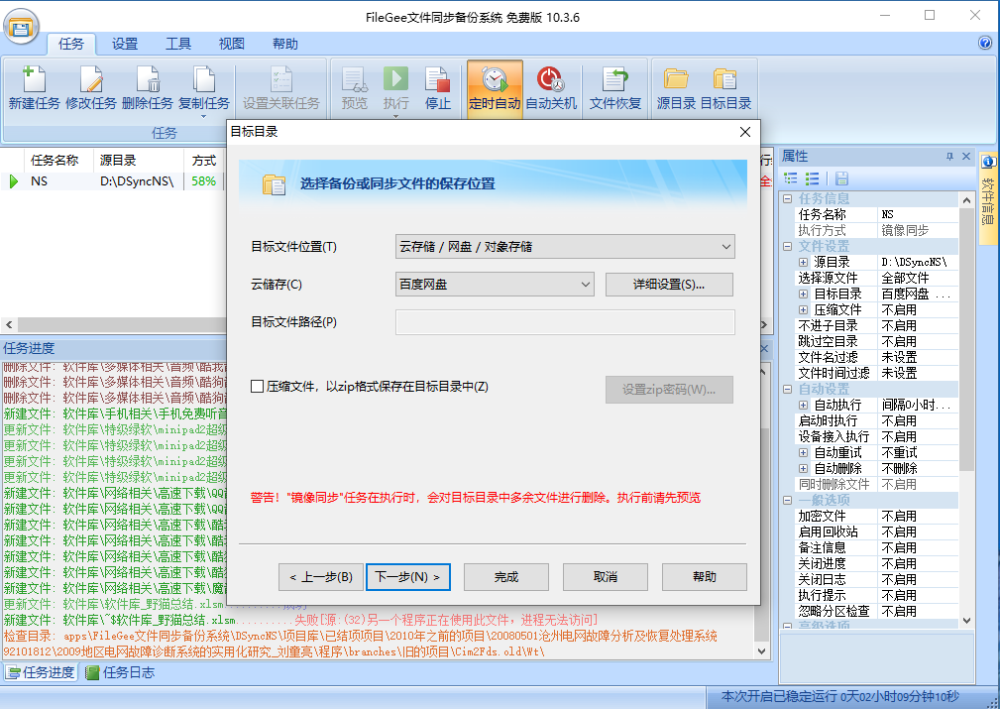Click the 帮助 button in dialog
The height and width of the screenshot is (709, 1000).
[704, 577]
